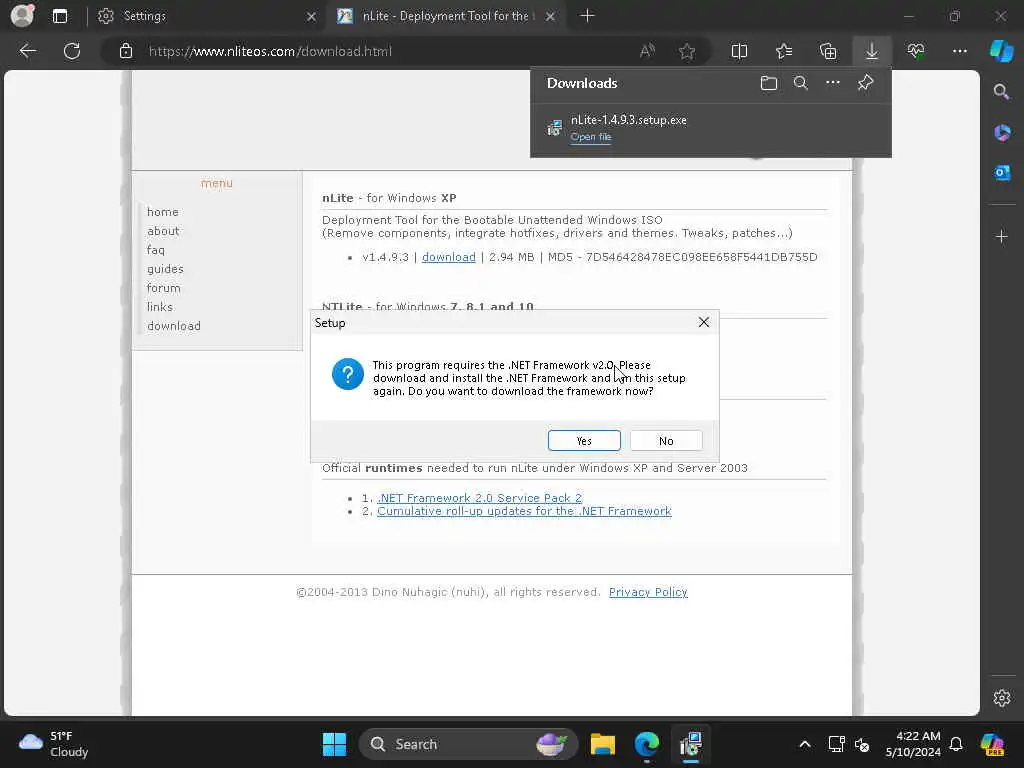Switch to the Settings tab

pyautogui.click(x=206, y=16)
